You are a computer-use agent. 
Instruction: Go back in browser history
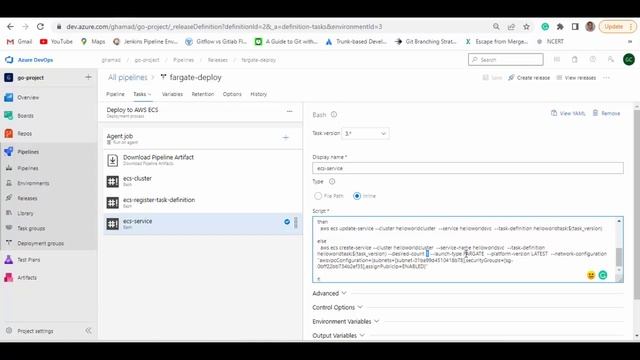coord(10,27)
